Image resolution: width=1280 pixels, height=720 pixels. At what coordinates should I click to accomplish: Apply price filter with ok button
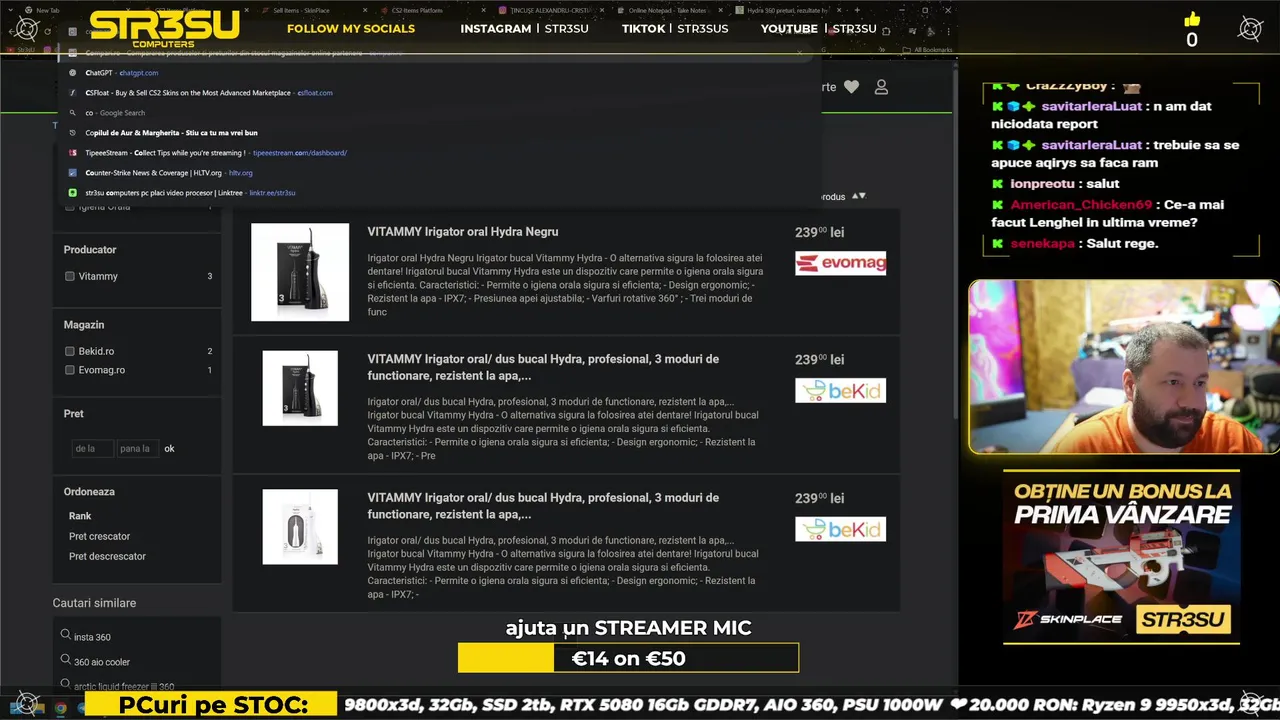click(169, 449)
